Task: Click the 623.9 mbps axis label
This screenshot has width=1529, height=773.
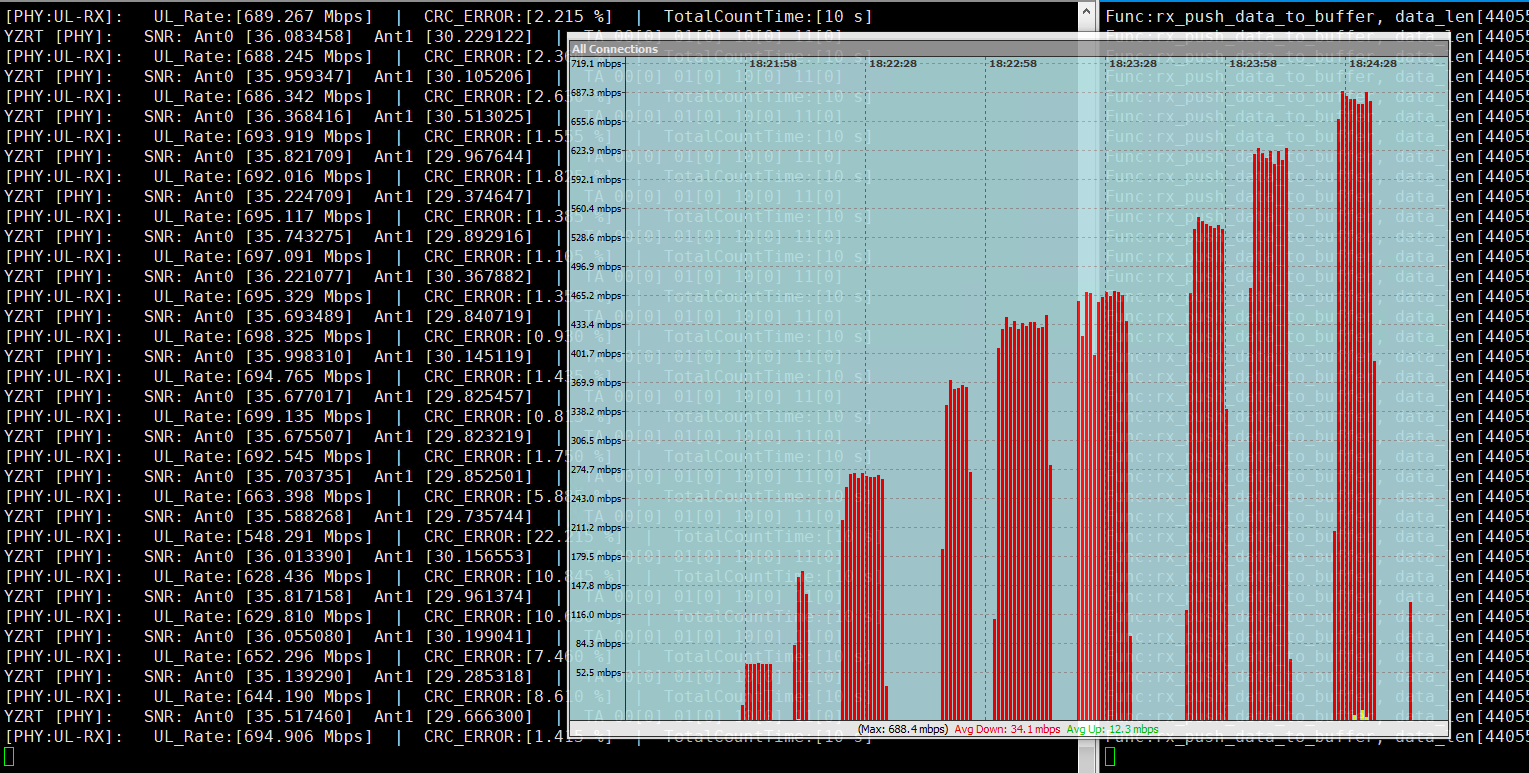Action: point(596,150)
